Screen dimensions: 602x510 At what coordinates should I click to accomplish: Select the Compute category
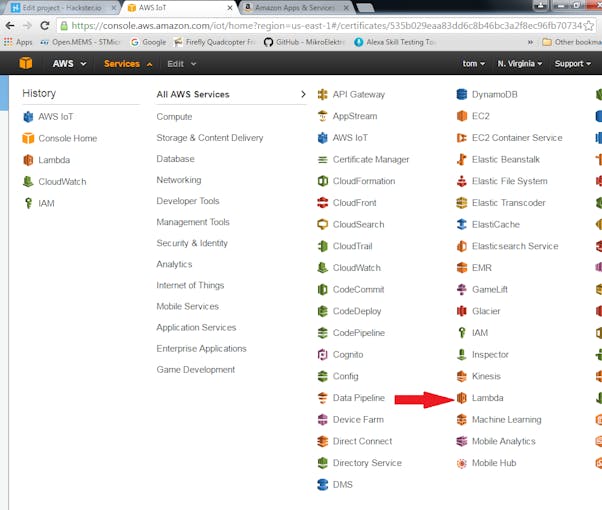click(174, 117)
